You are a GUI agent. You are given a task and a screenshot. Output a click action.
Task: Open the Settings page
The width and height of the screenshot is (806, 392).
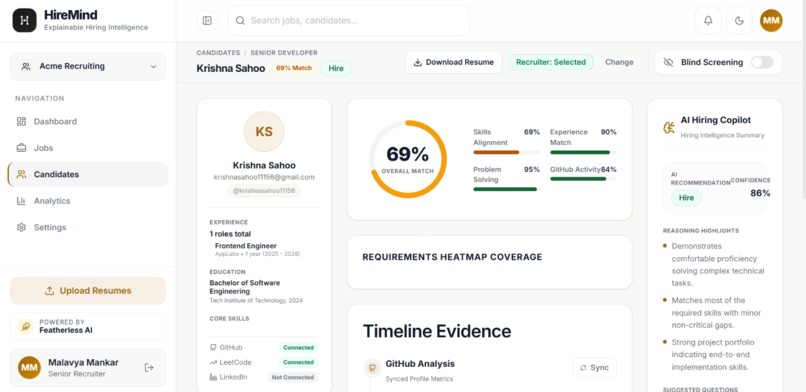[87, 227]
